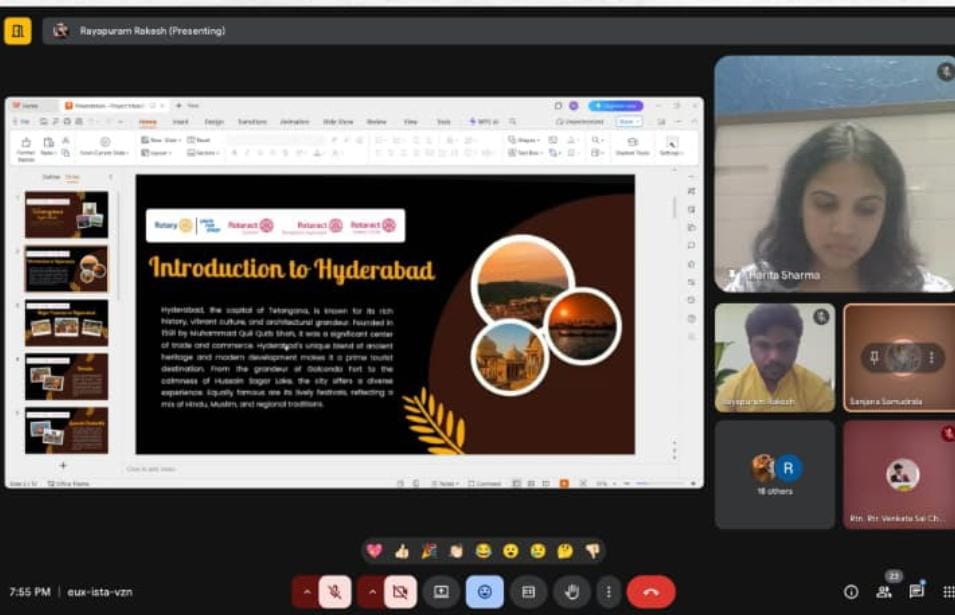This screenshot has width=955, height=615.
Task: Select the Introduction to Hyderabad slide thumbnail
Action: point(66,269)
